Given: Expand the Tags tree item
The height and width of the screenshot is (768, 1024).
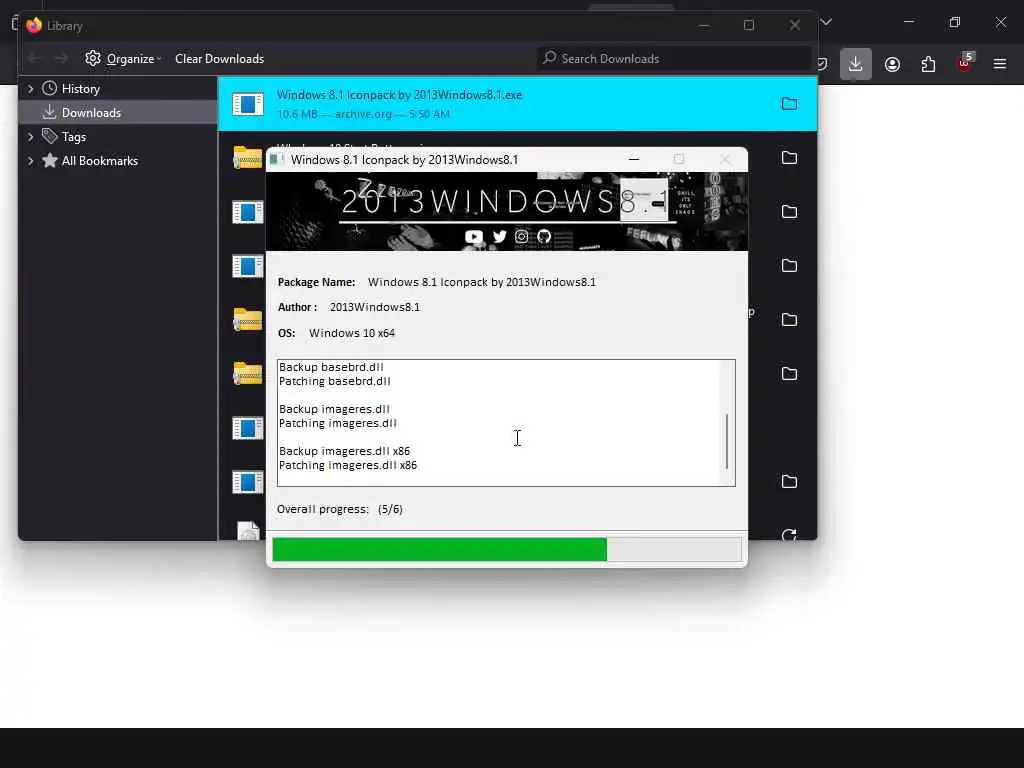Looking at the screenshot, I should coord(30,136).
